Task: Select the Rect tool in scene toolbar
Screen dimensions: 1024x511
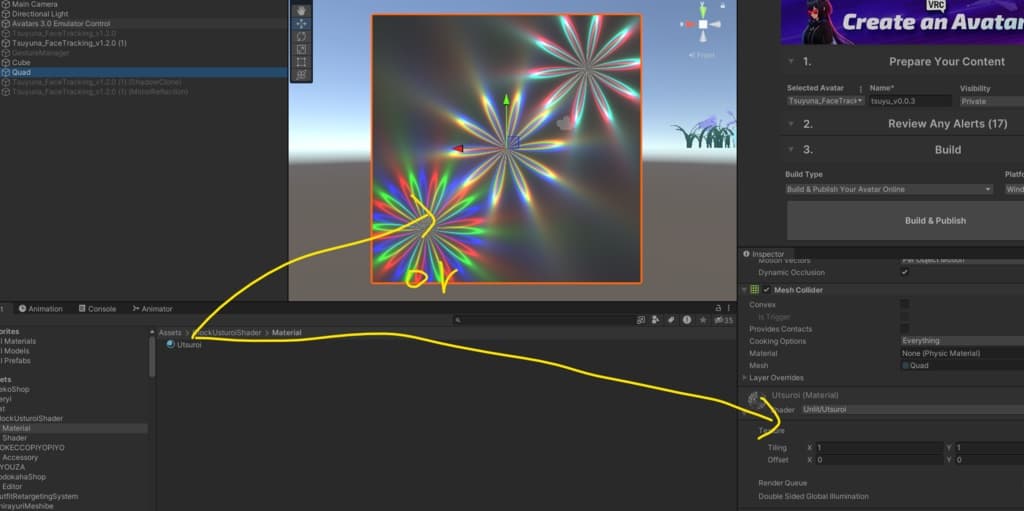Action: (x=301, y=62)
